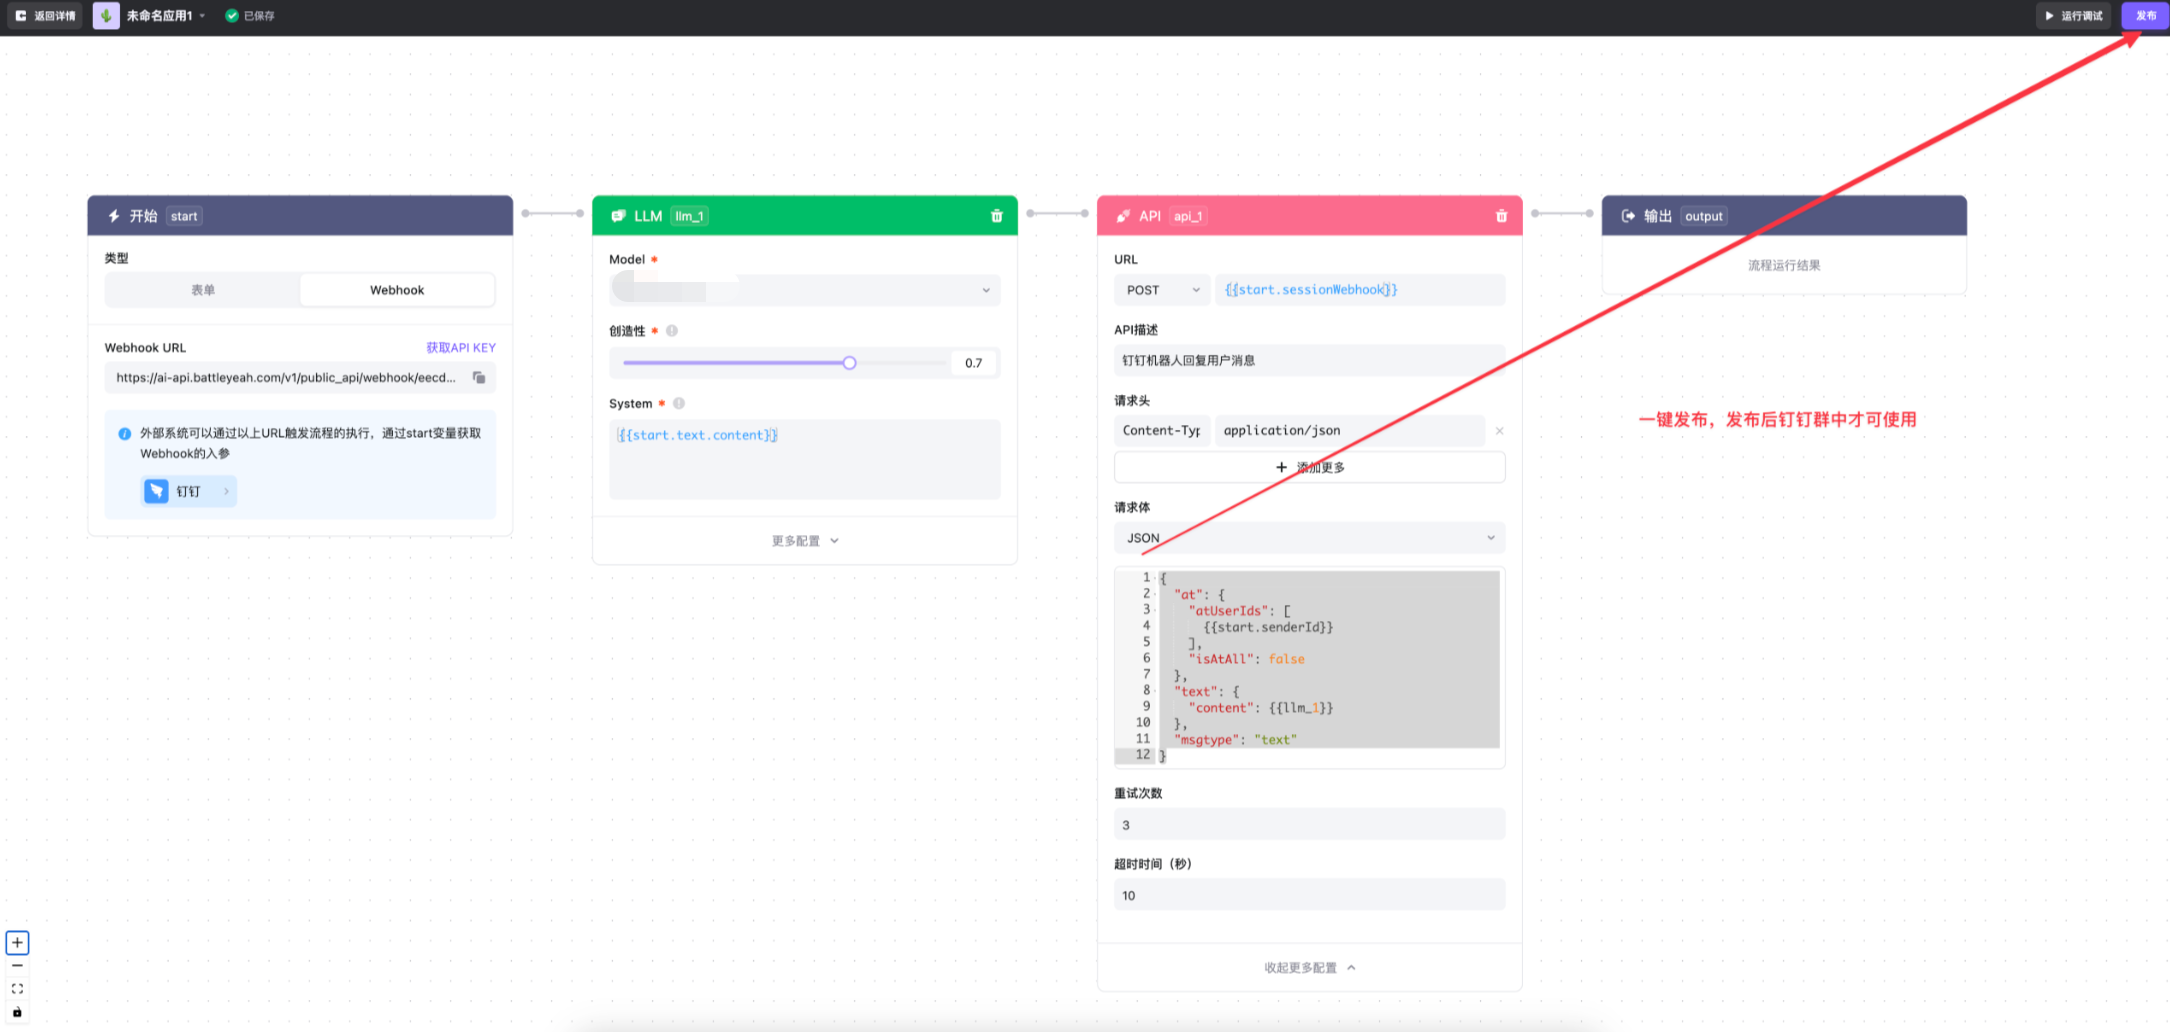Click the saved status checkmark
Image resolution: width=2170 pixels, height=1032 pixels.
pyautogui.click(x=232, y=16)
